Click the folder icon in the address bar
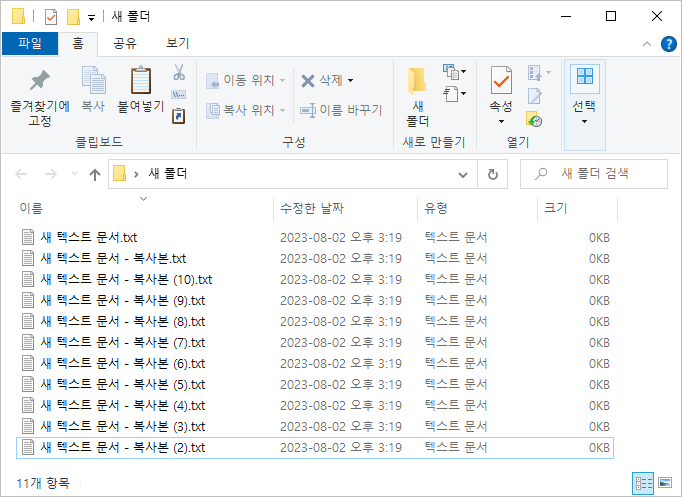Viewport: 682px width, 497px height. [120, 173]
